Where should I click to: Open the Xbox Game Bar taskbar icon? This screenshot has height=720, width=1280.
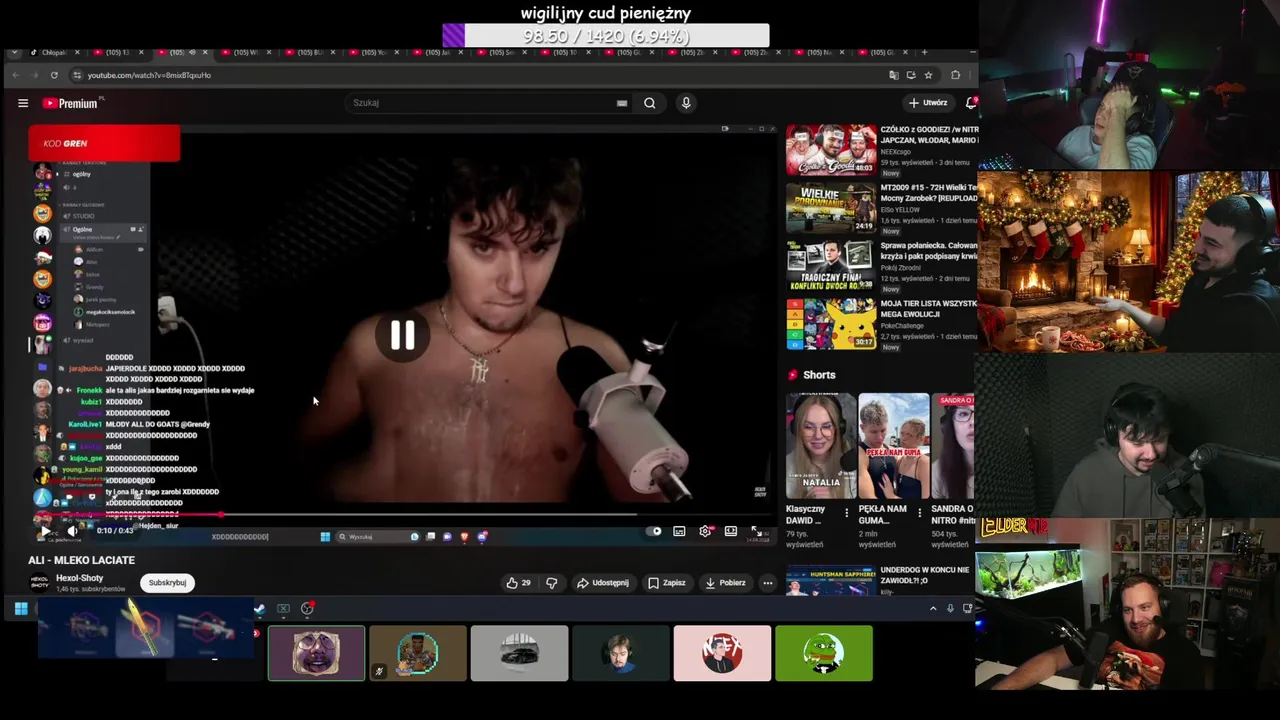(x=283, y=608)
